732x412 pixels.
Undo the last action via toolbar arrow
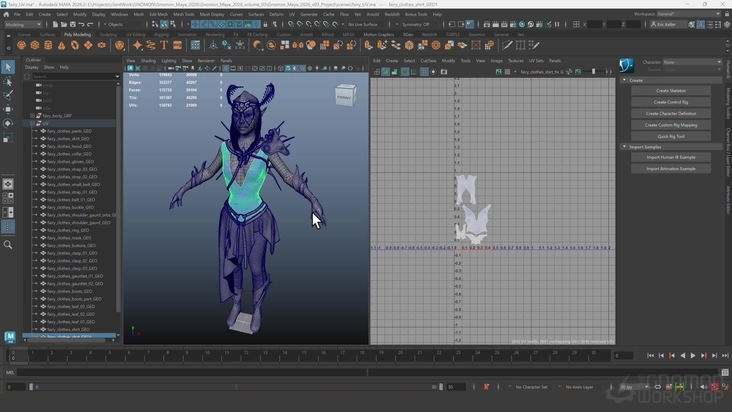coord(81,24)
